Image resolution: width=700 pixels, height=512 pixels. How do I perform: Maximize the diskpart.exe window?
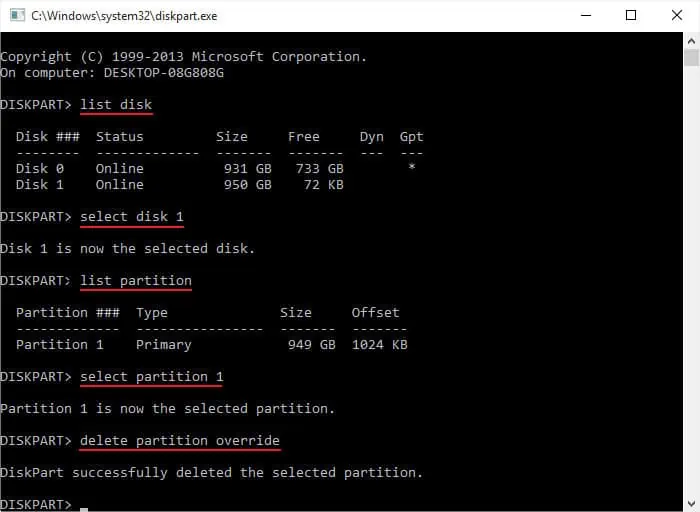coord(631,15)
